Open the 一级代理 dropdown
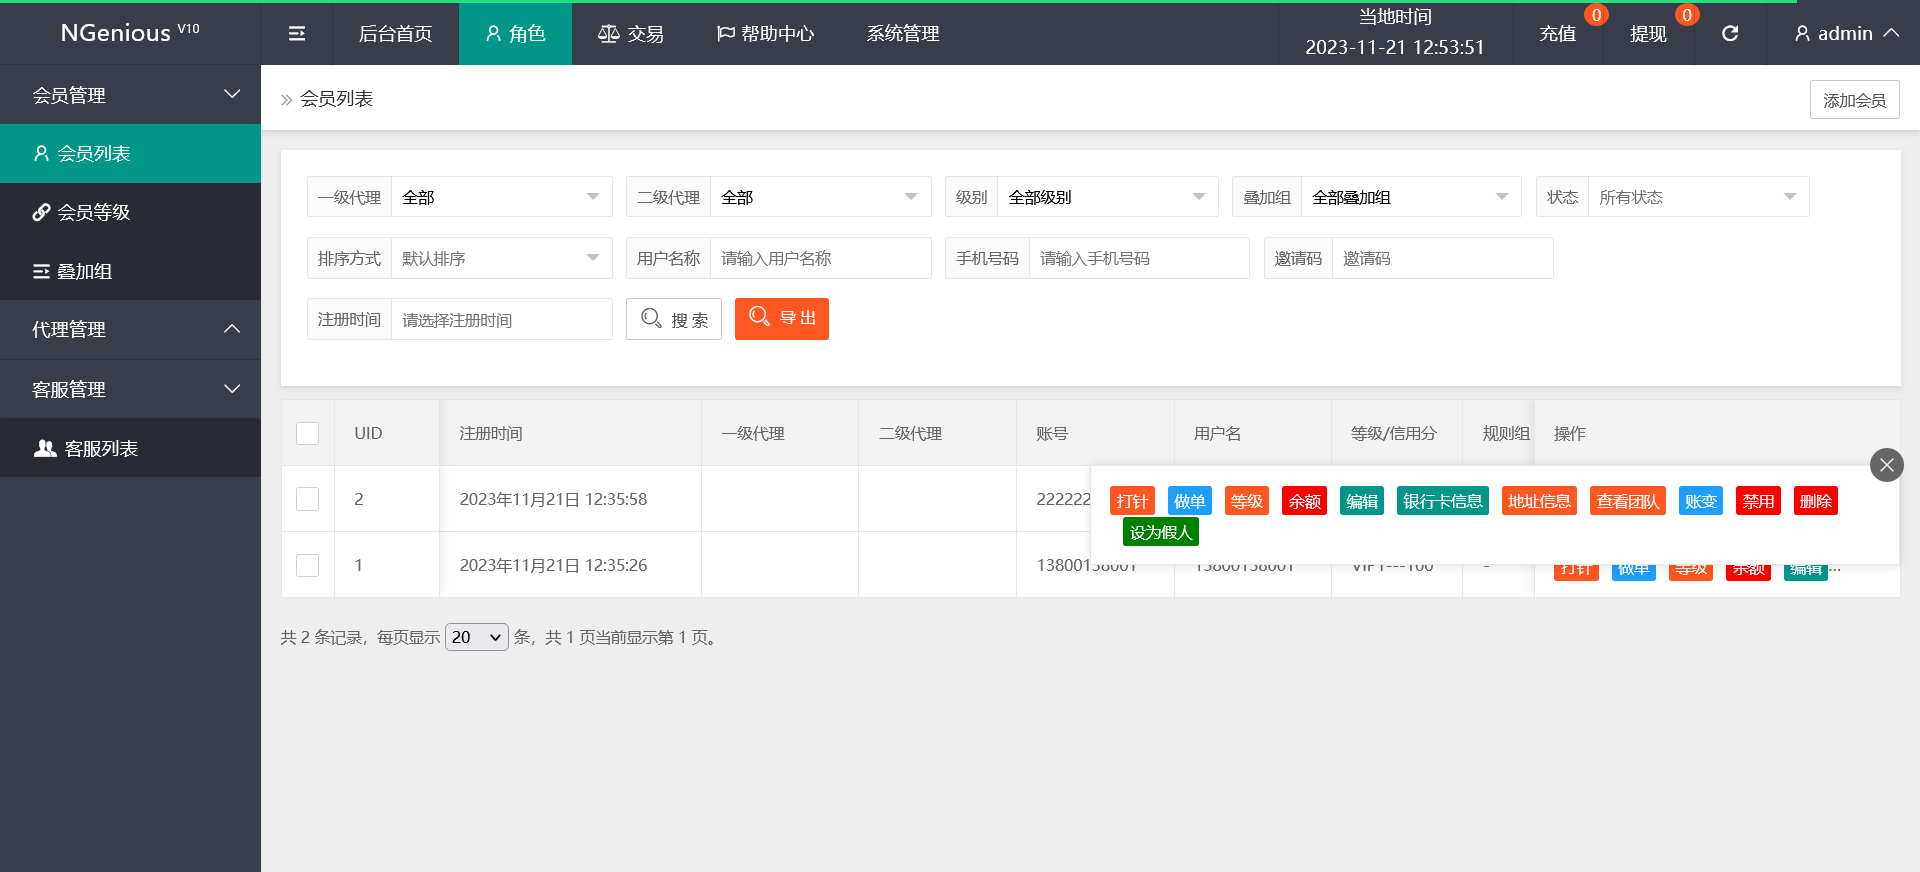This screenshot has height=872, width=1920. pos(500,197)
